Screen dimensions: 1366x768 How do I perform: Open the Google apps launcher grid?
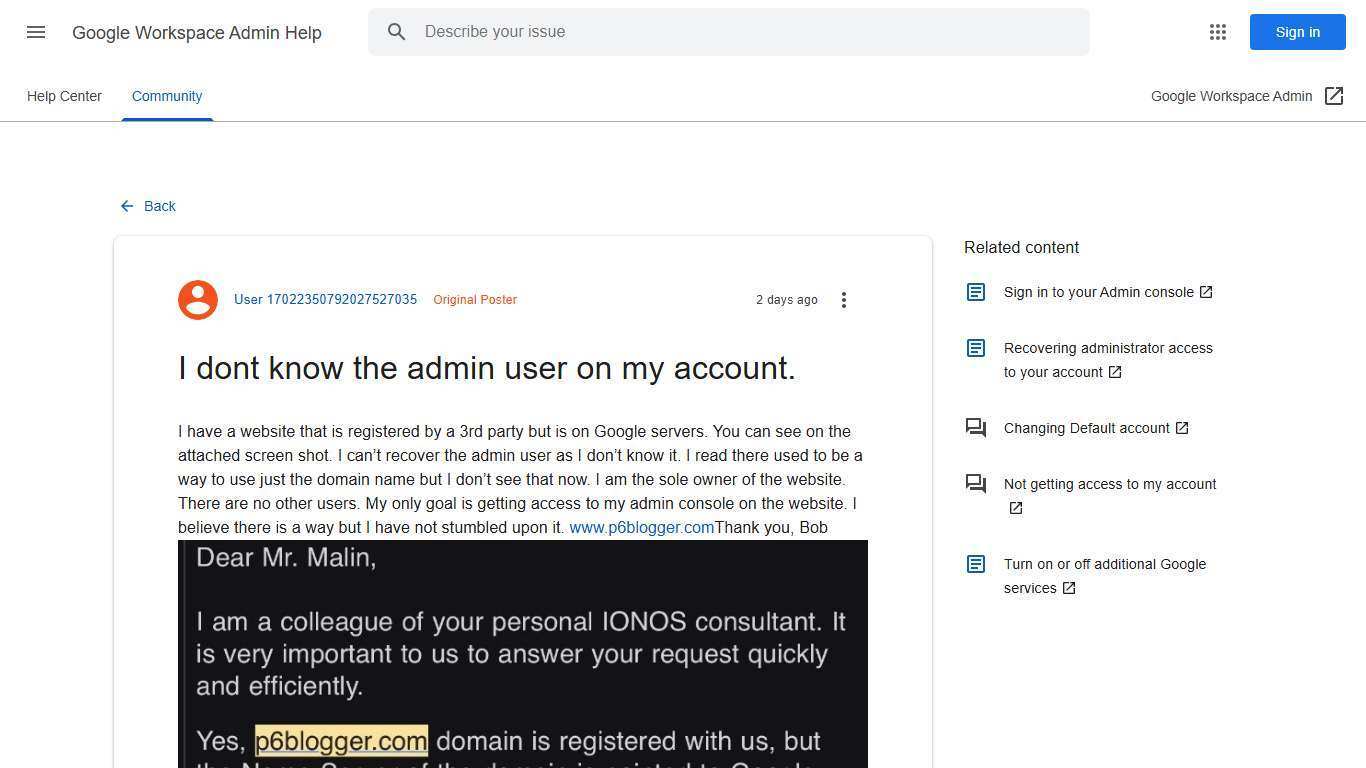tap(1218, 32)
